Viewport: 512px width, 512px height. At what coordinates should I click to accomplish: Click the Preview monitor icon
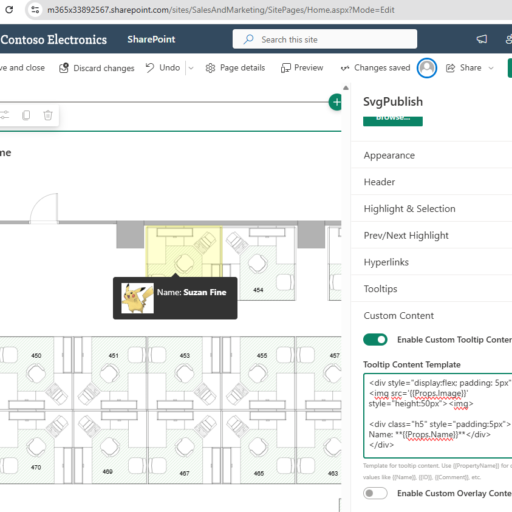tap(285, 68)
